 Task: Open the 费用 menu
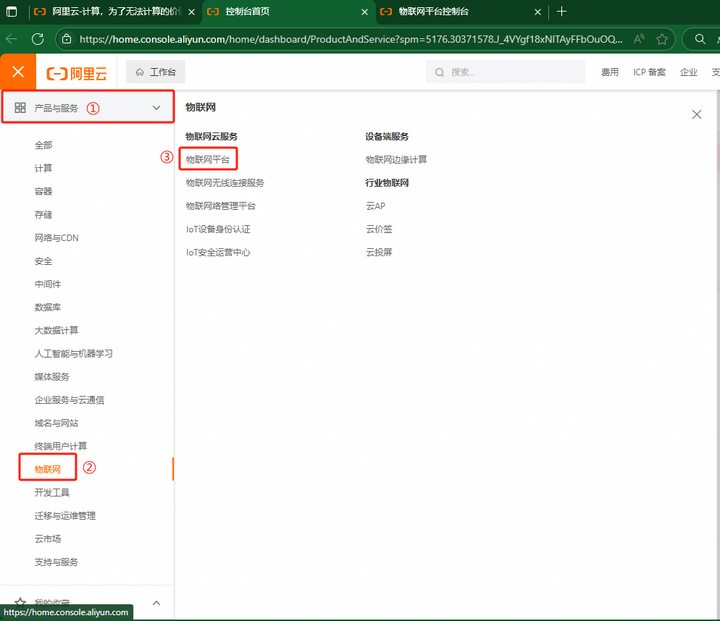pyautogui.click(x=610, y=72)
